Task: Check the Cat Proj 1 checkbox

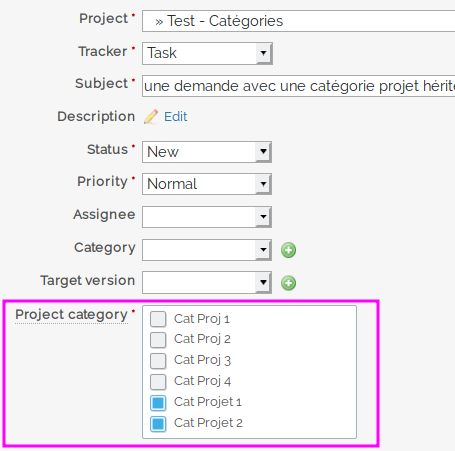Action: point(158,319)
